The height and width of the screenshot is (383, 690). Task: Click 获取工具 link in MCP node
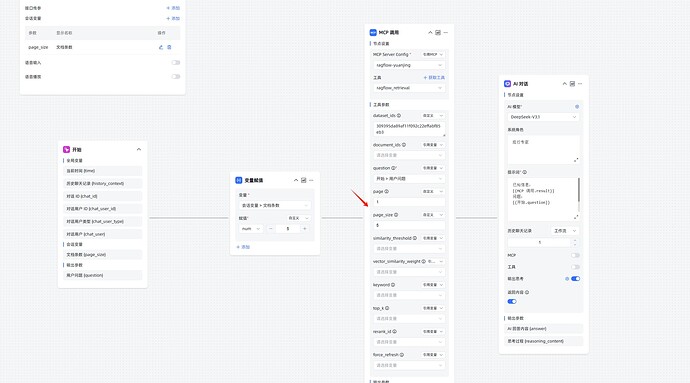[434, 77]
